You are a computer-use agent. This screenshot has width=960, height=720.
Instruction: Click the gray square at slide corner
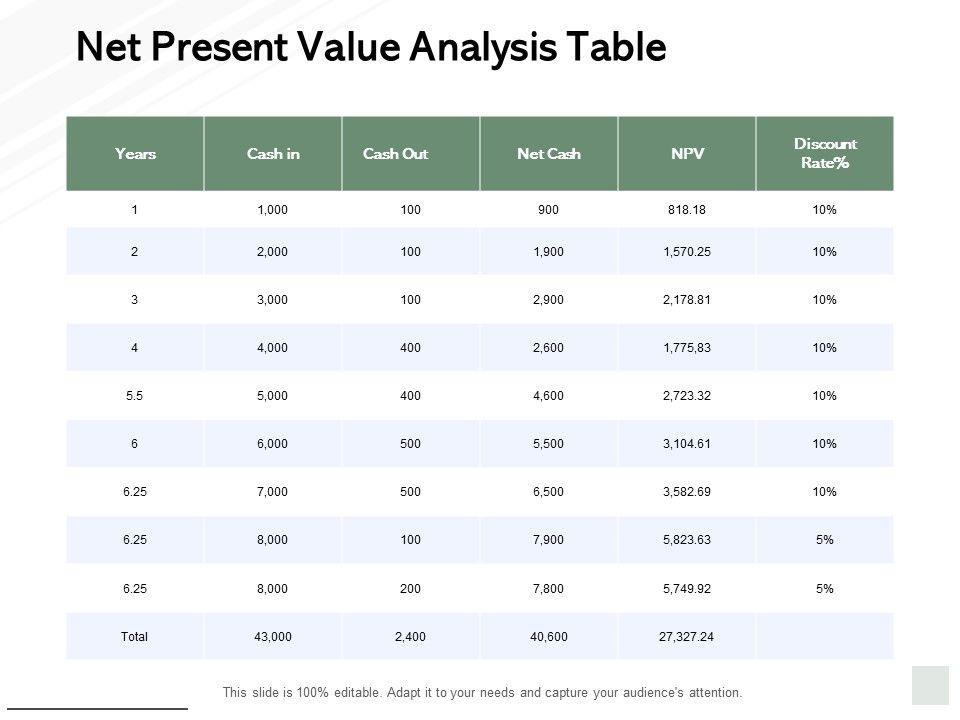(x=930, y=685)
